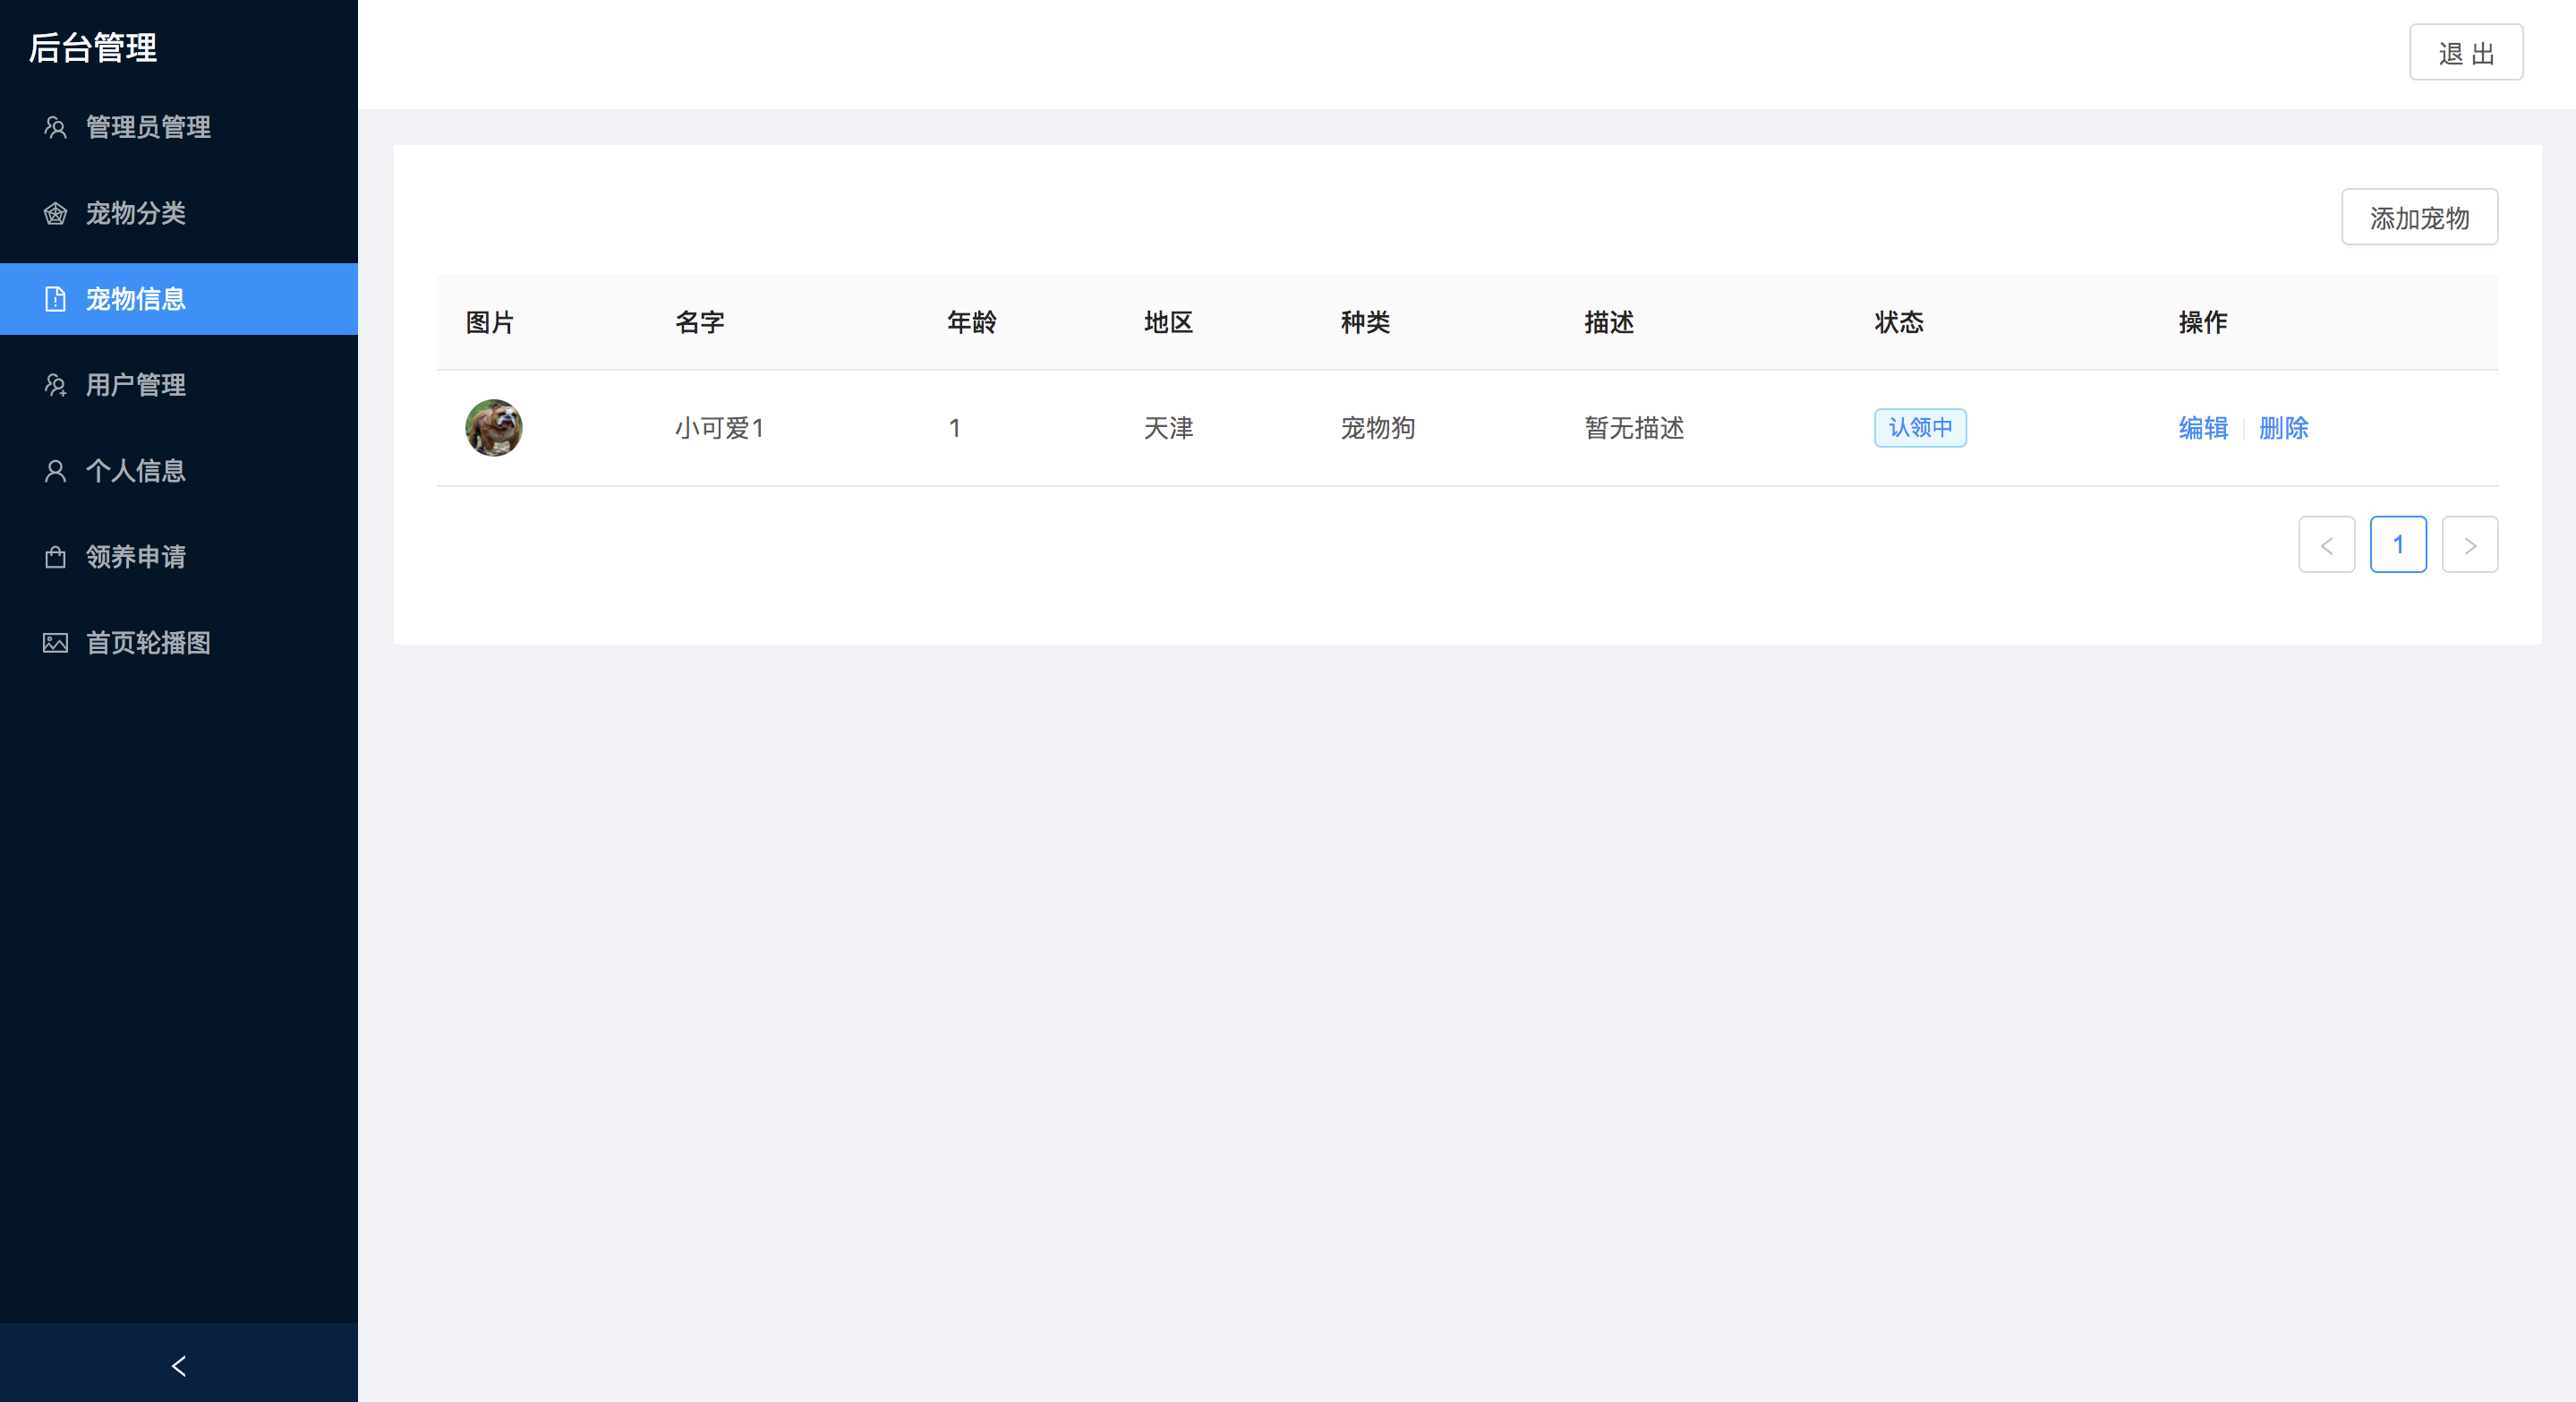Click the 退出 logout button

[2466, 53]
